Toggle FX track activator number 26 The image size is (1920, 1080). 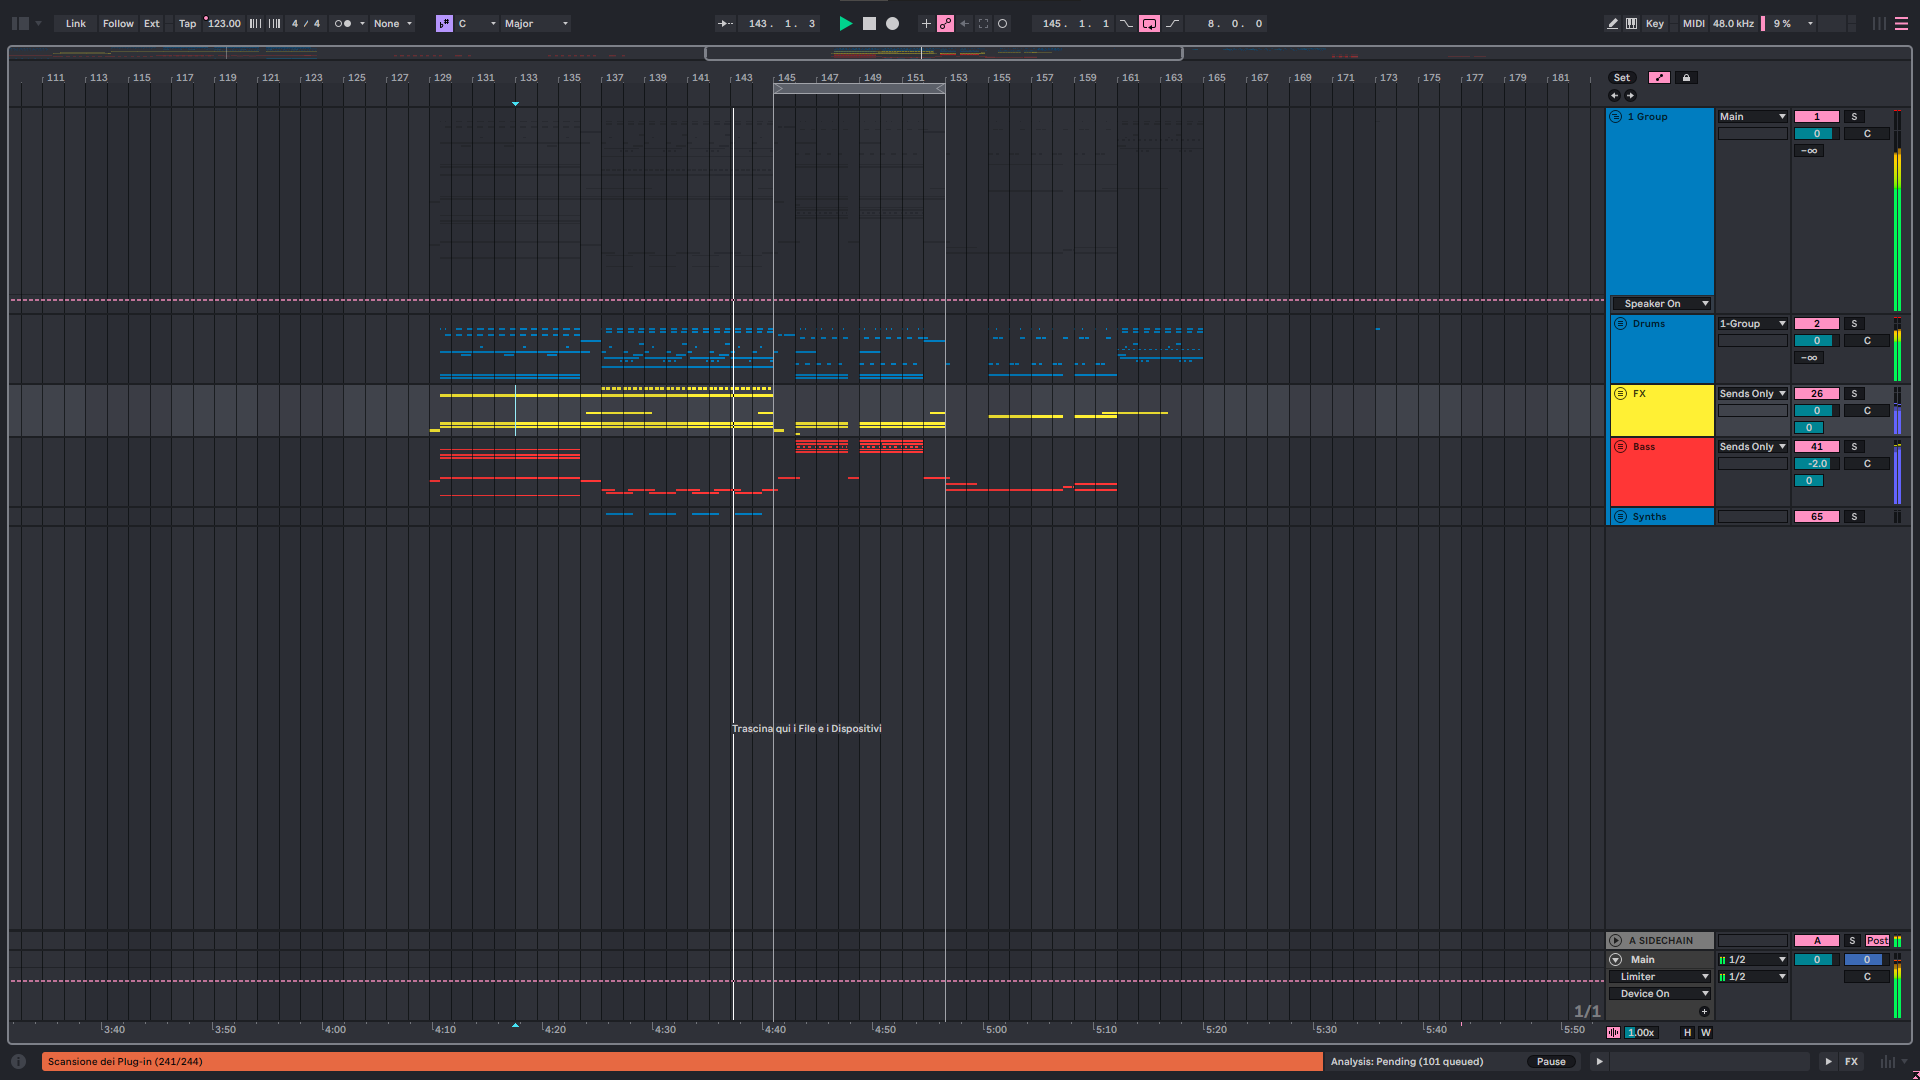(x=1817, y=394)
